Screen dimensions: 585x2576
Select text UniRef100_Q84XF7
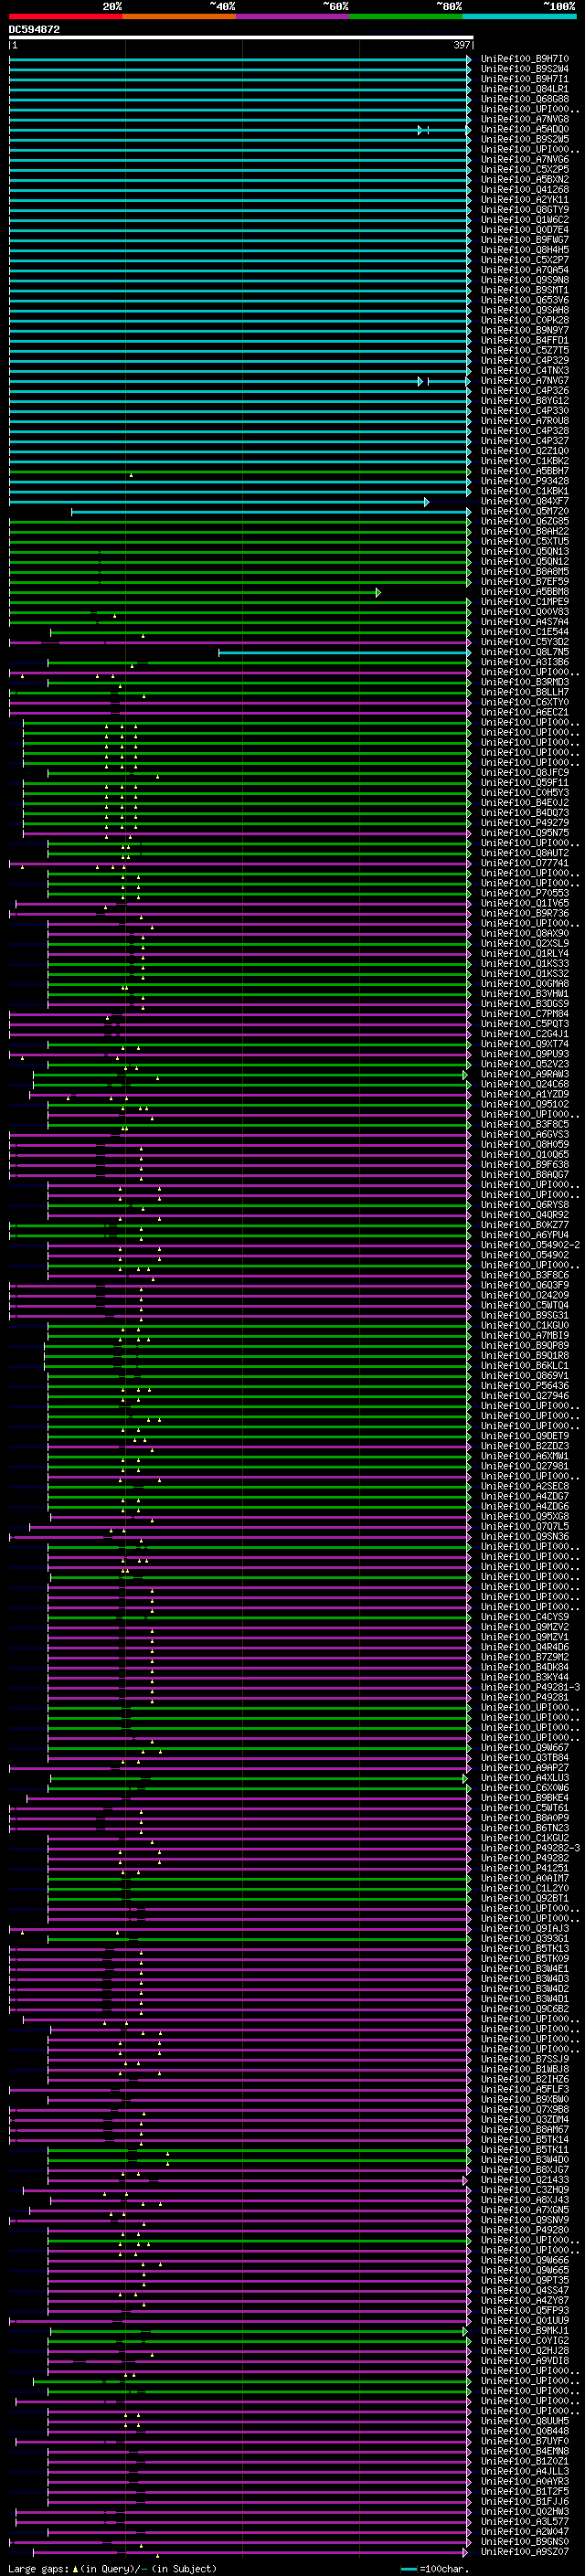click(x=524, y=501)
